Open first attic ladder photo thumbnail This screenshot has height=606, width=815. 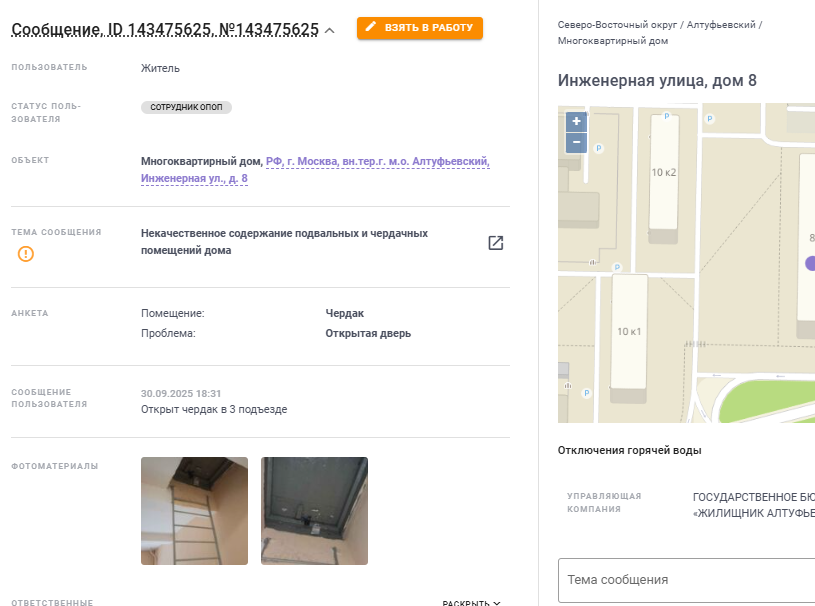tap(194, 510)
